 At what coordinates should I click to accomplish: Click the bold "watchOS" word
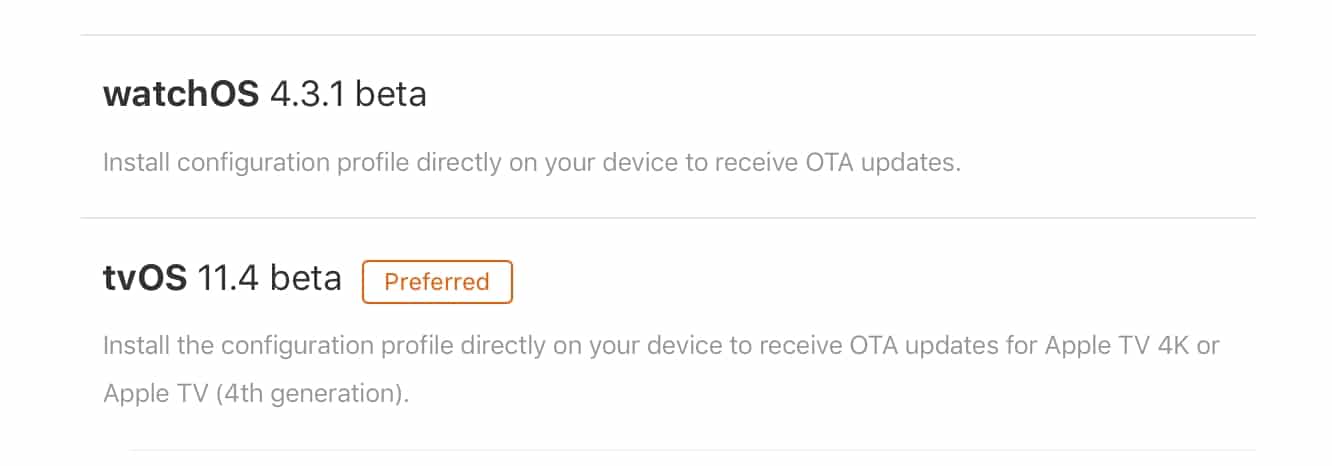(x=181, y=94)
